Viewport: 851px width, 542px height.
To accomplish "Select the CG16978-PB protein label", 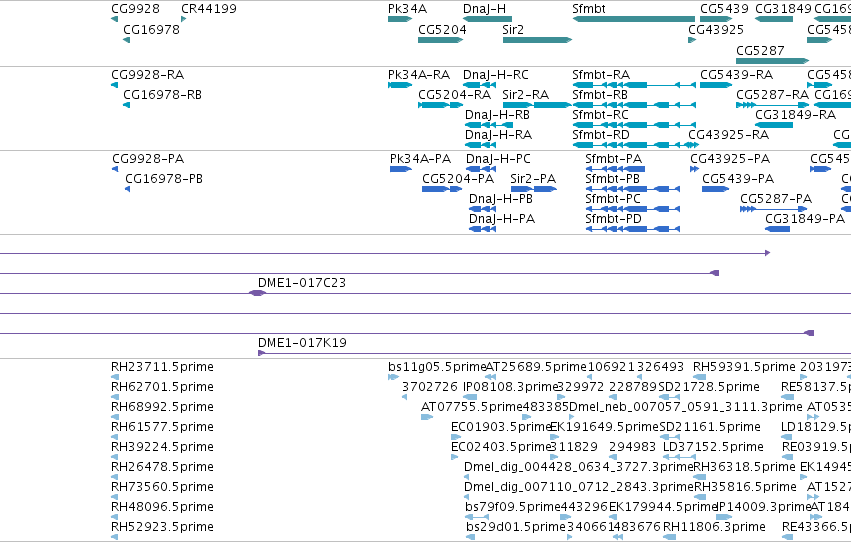I will point(164,179).
